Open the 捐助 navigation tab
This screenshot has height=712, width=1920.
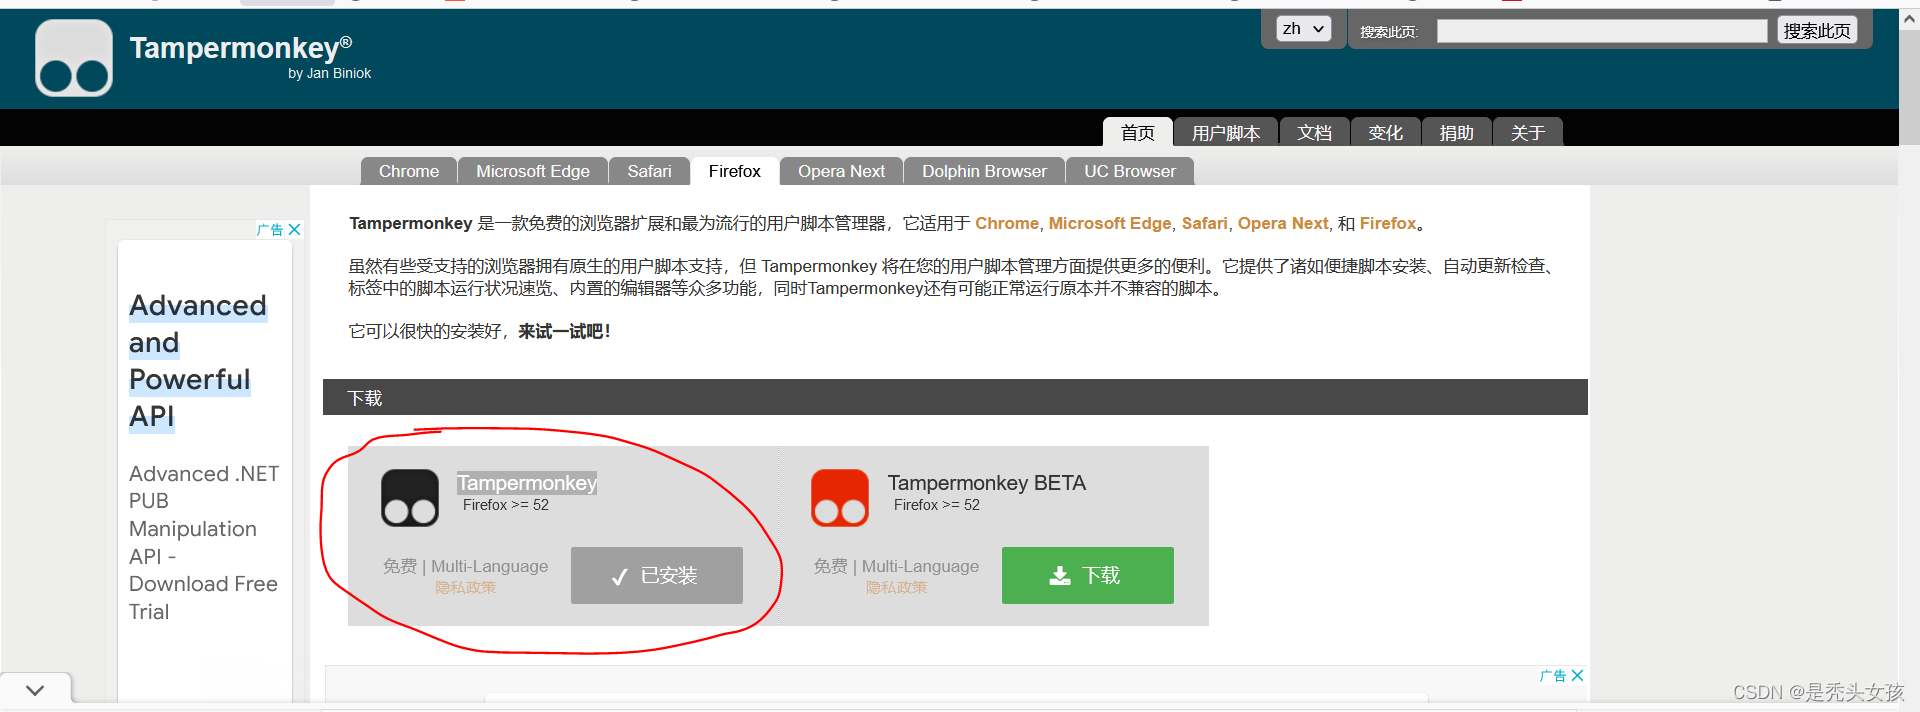[1457, 132]
